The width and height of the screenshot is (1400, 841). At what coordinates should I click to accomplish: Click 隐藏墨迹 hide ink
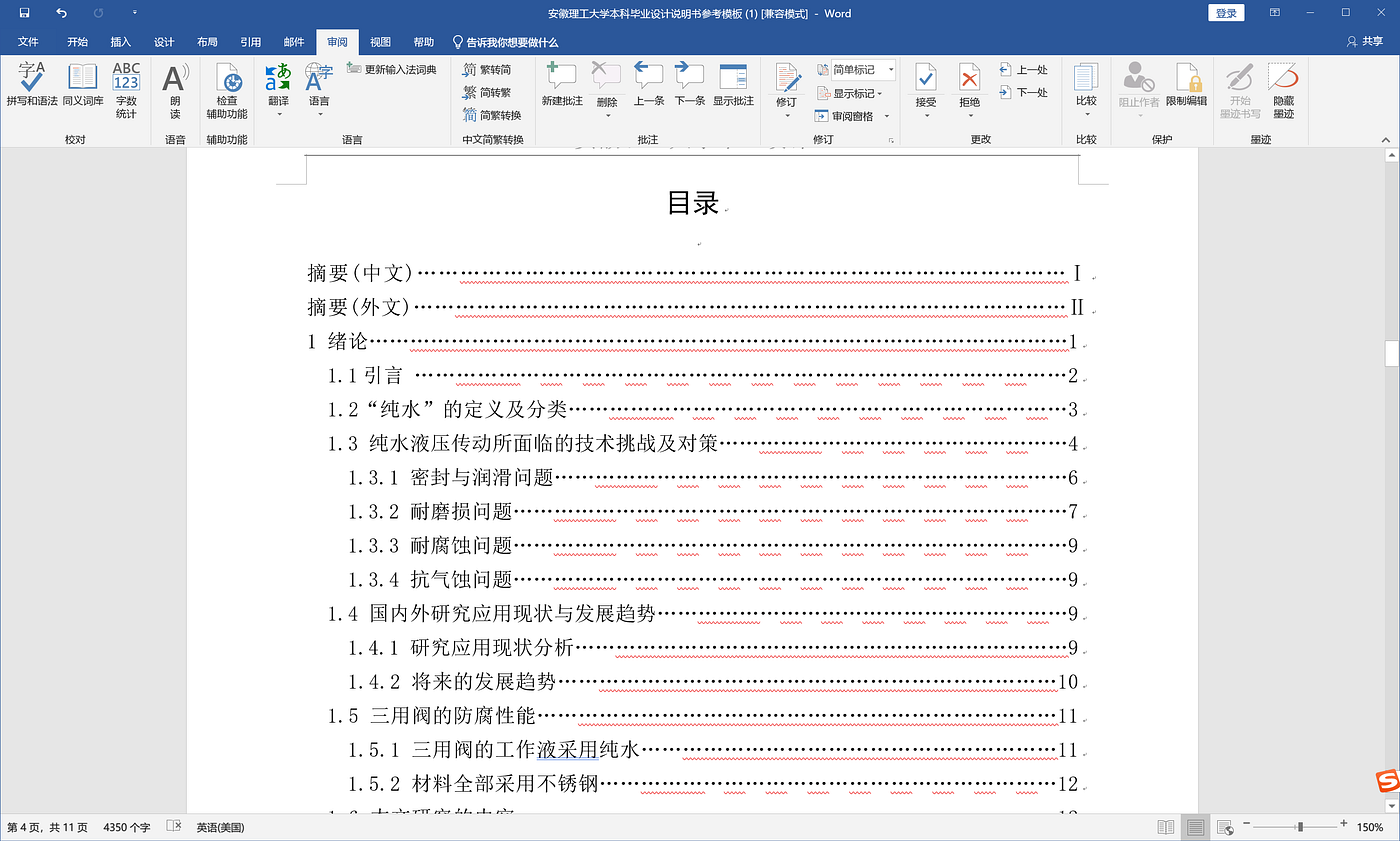pos(1283,91)
